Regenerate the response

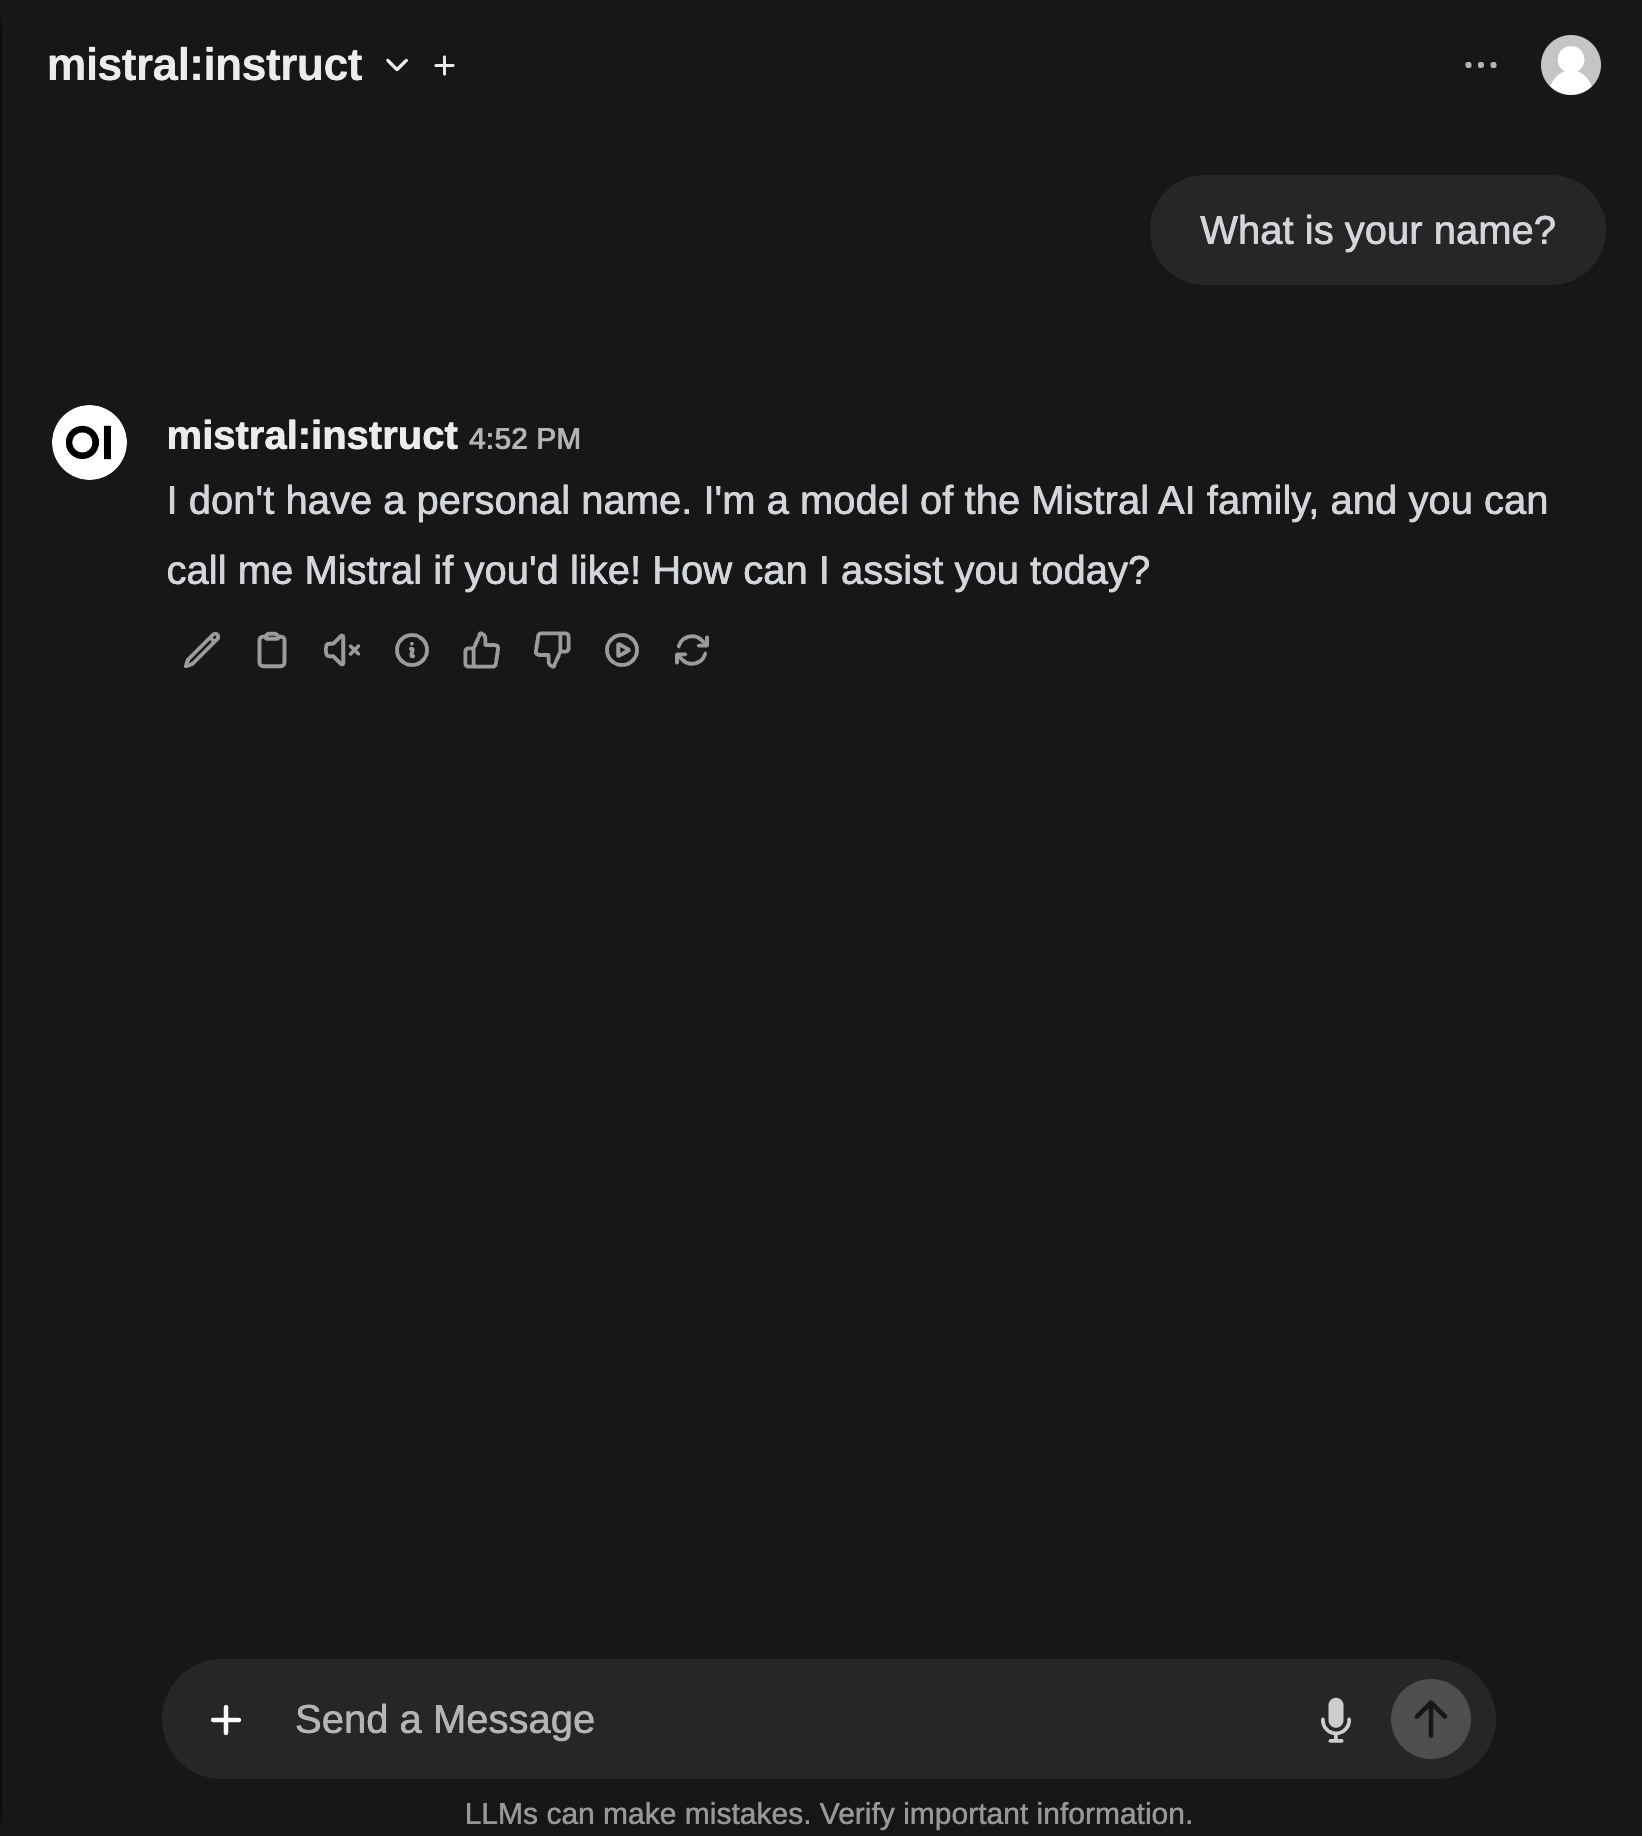click(x=692, y=651)
